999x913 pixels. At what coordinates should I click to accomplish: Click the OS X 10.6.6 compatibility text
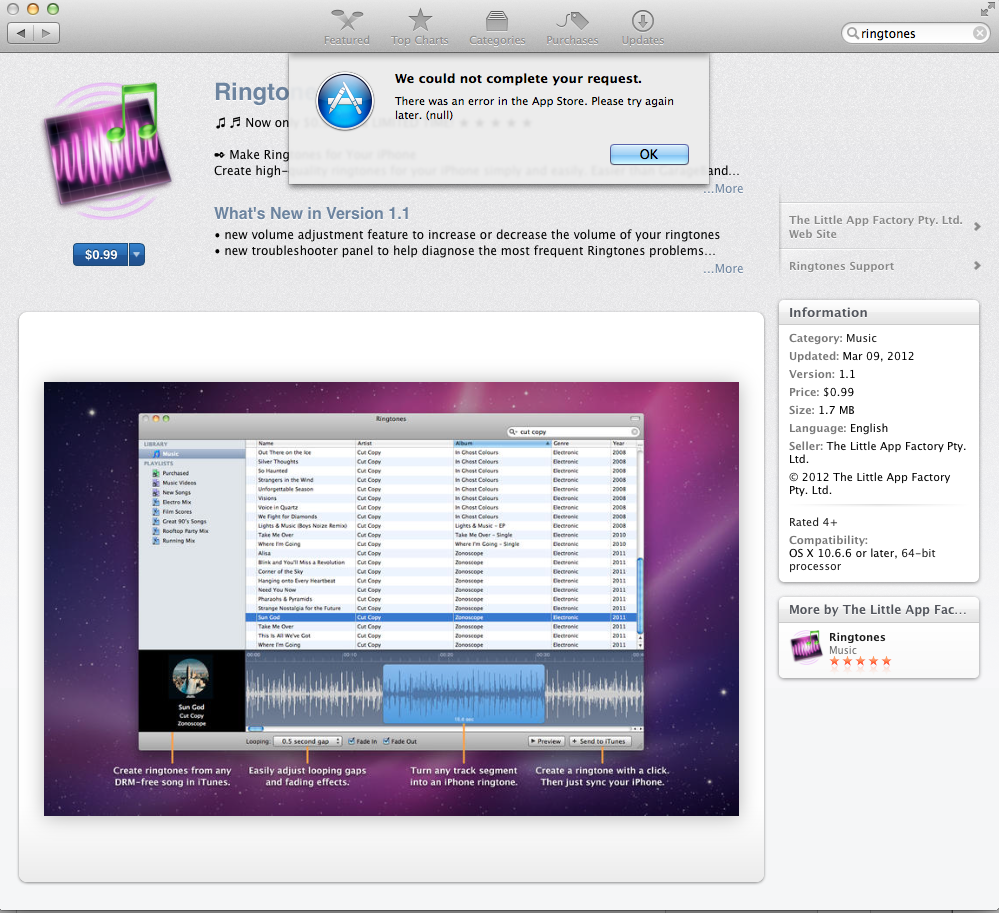862,560
